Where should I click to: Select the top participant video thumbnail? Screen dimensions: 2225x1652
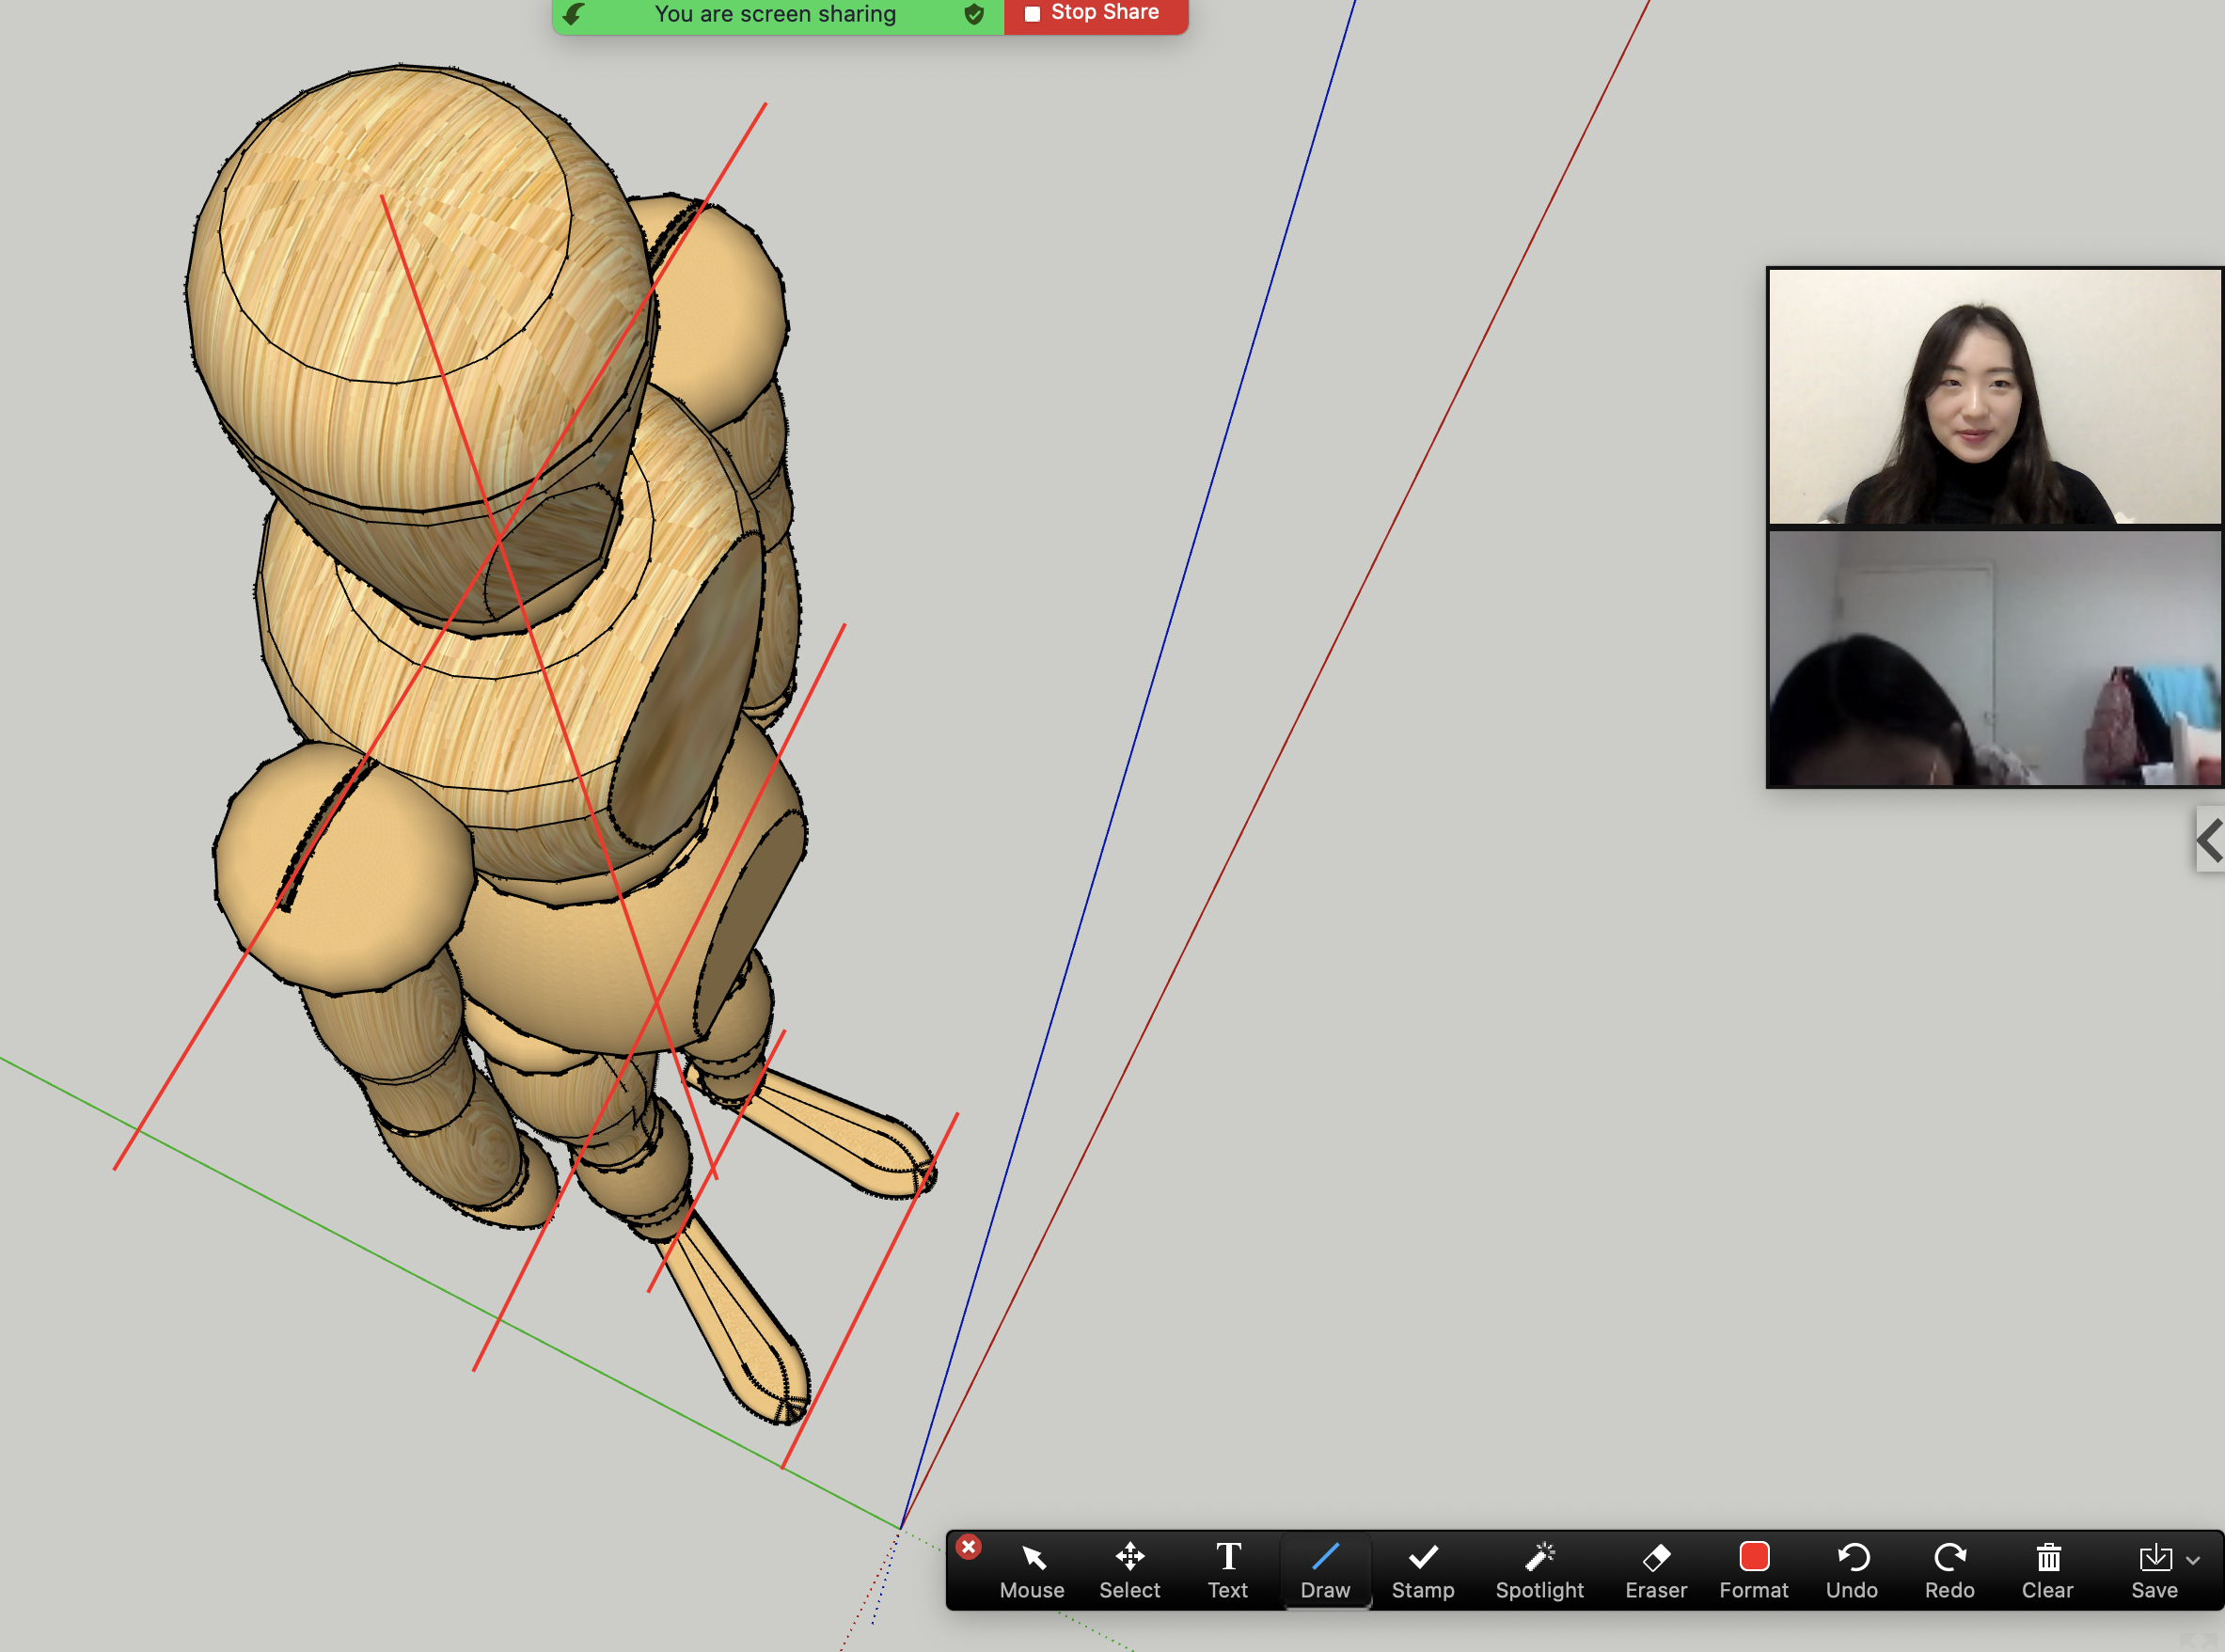coord(1994,396)
